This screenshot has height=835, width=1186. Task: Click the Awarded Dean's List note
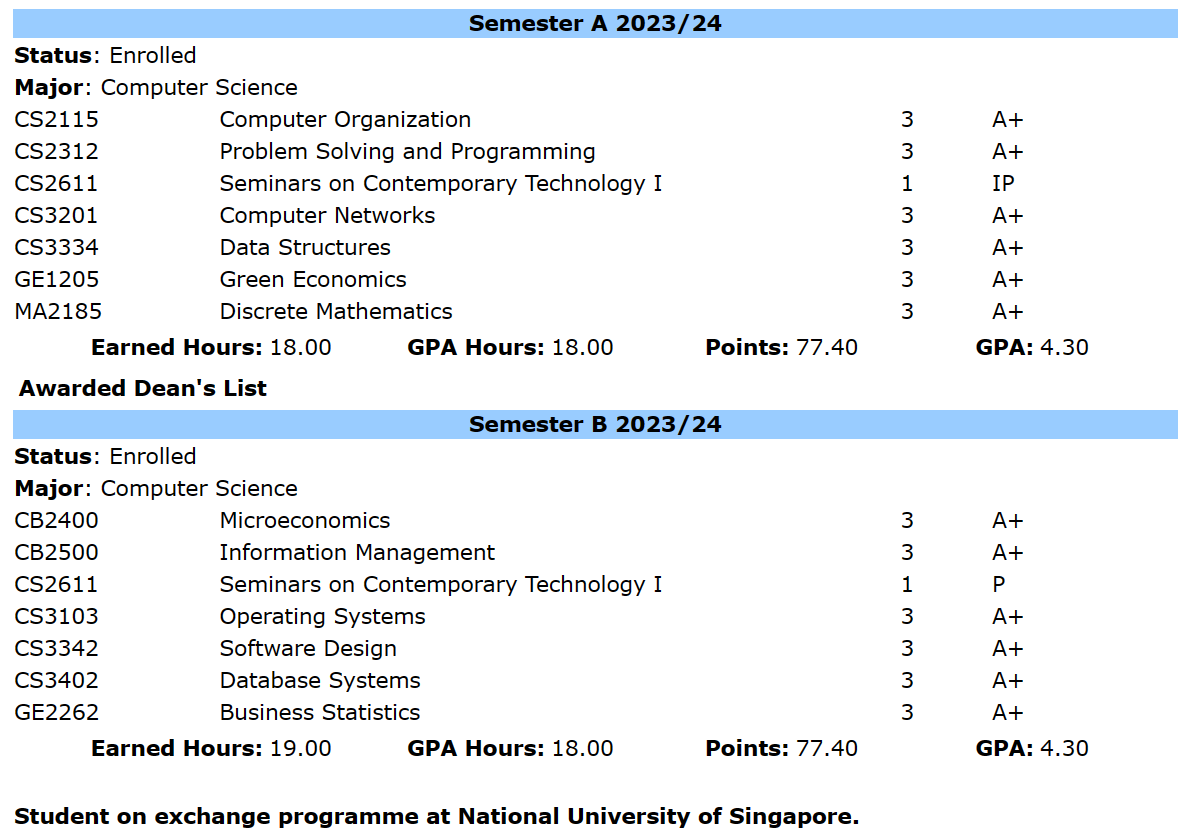(143, 388)
